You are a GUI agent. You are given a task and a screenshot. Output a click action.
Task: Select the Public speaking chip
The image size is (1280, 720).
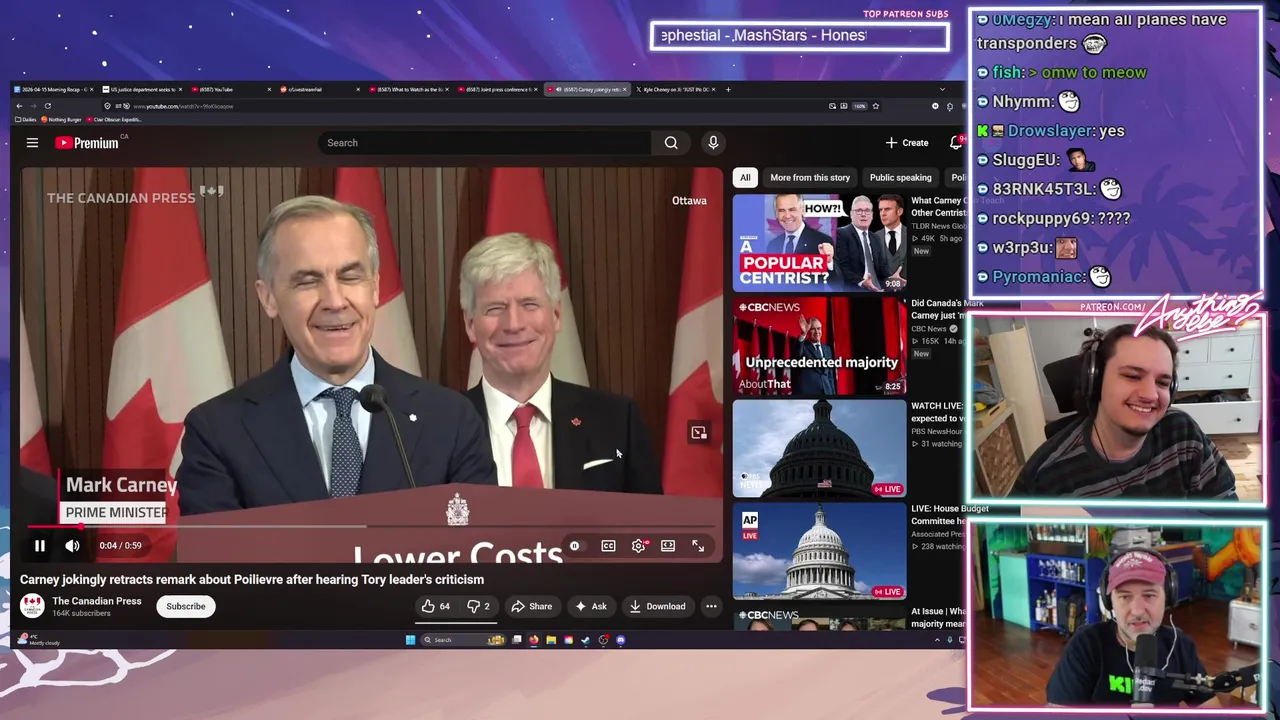point(900,178)
